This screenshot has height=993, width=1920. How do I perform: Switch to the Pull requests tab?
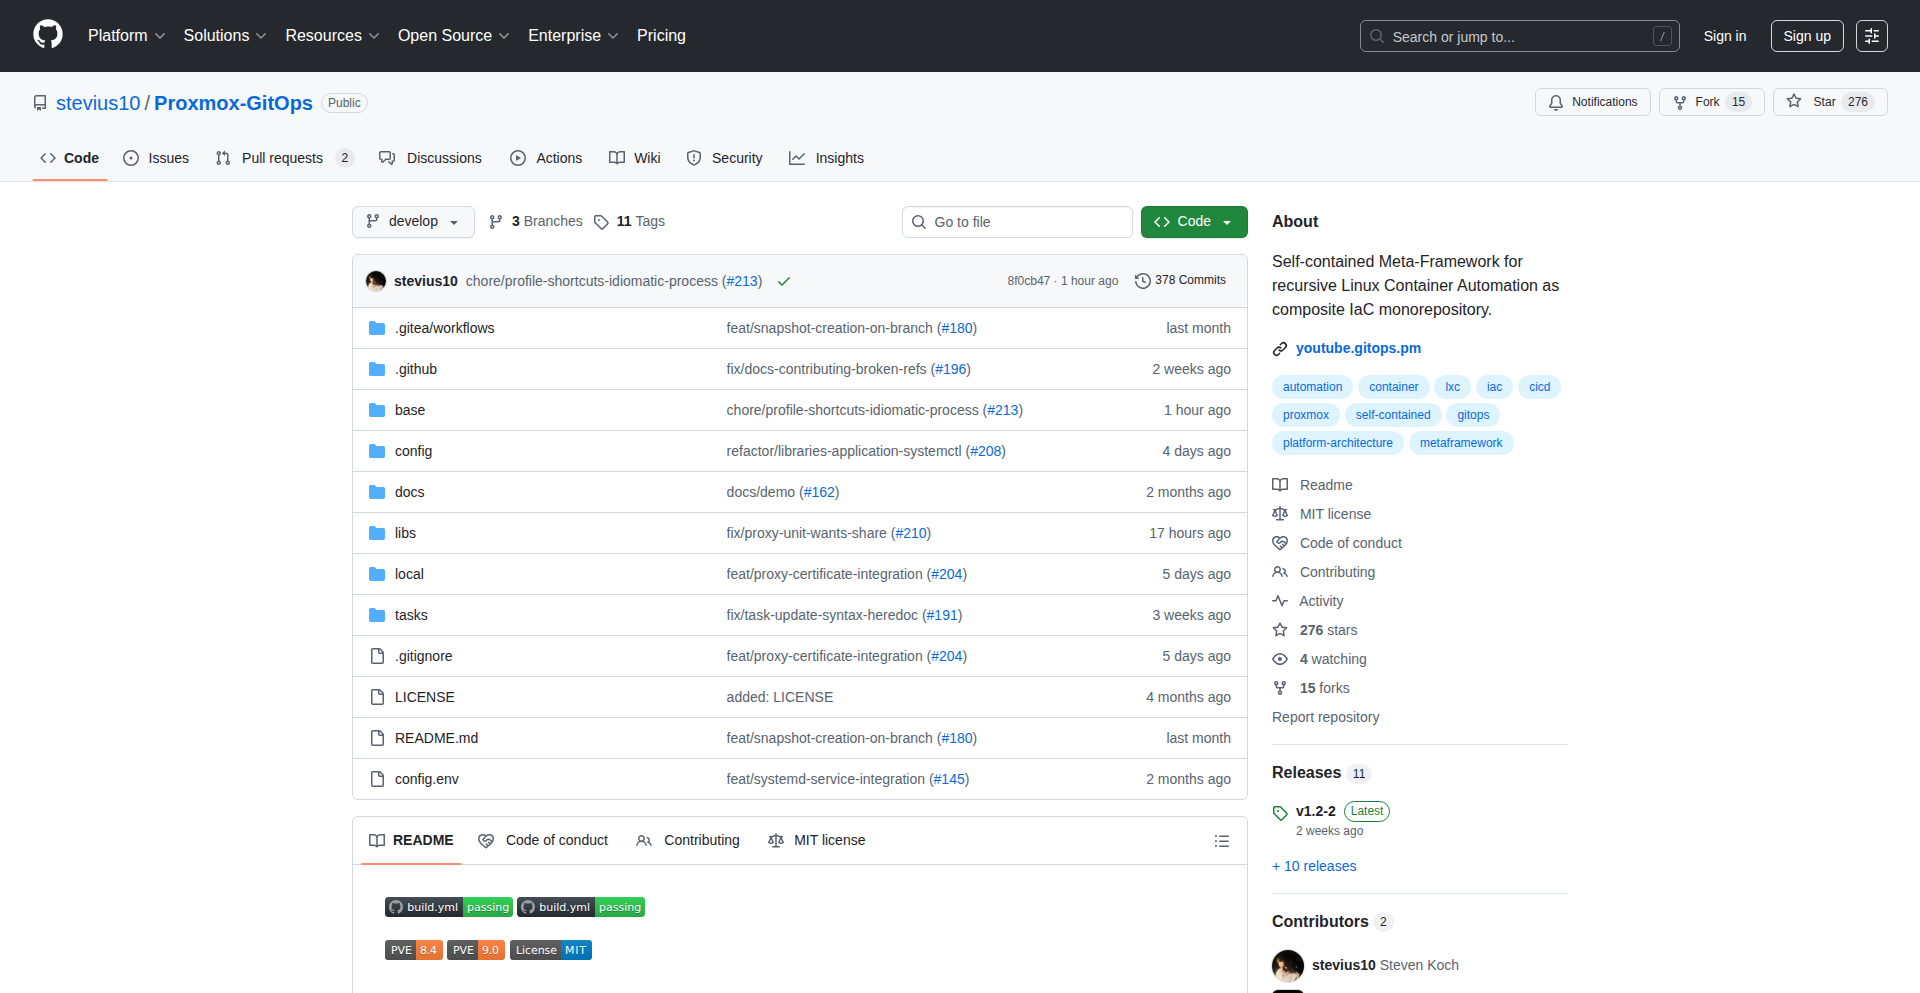click(x=283, y=158)
